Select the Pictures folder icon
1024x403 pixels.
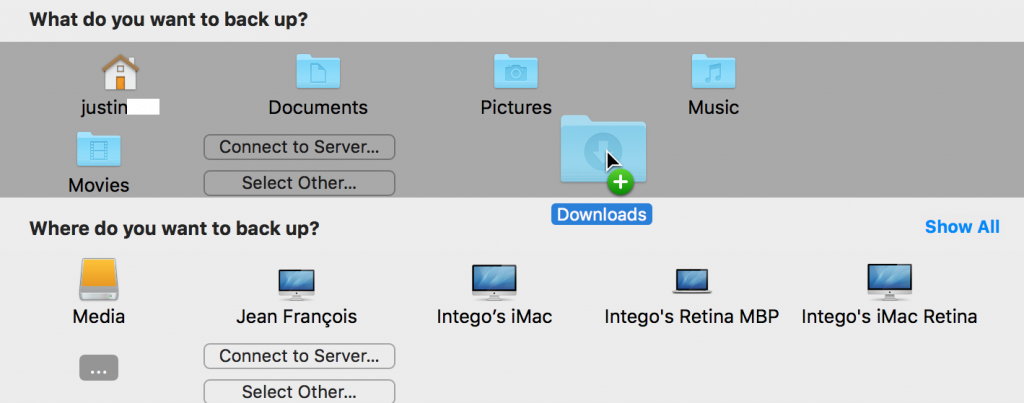coord(516,72)
